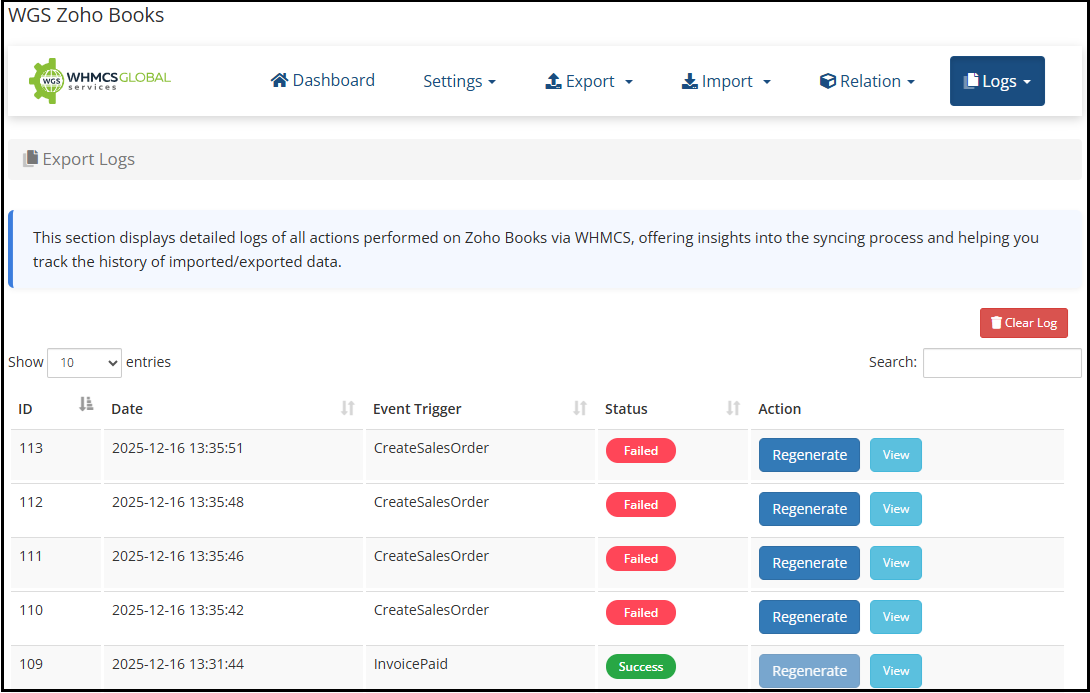Viewport: 1090px width, 693px height.
Task: Focus the Search input field
Action: click(1001, 363)
